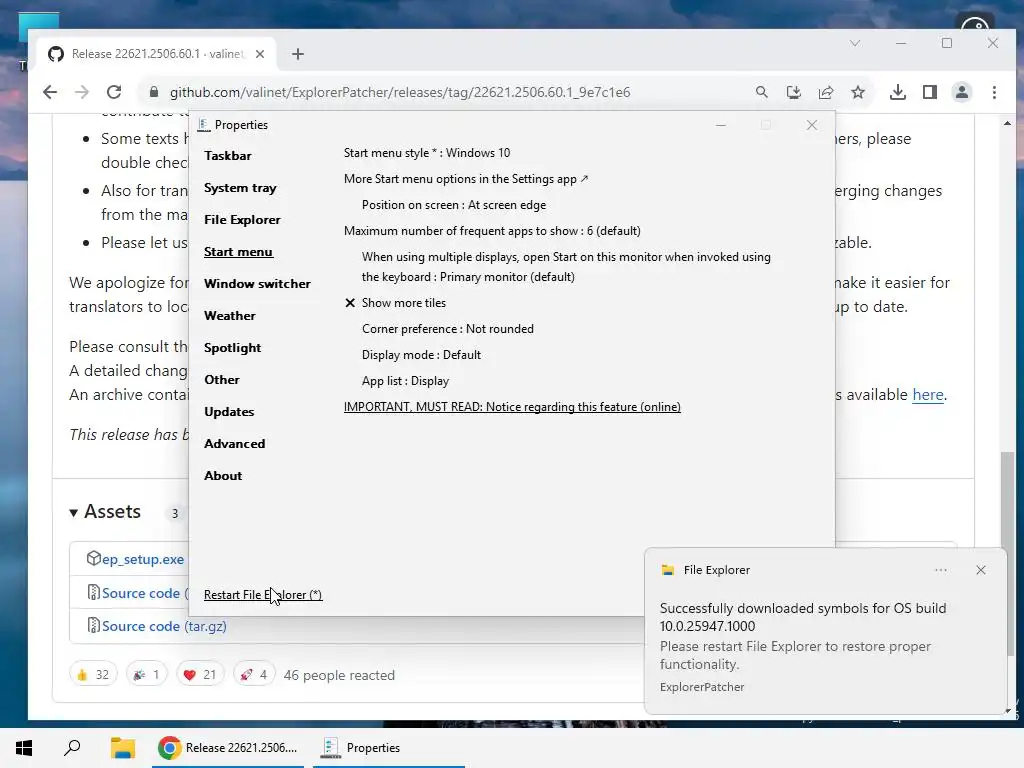
Task: Open notification options three dots
Action: [940, 570]
